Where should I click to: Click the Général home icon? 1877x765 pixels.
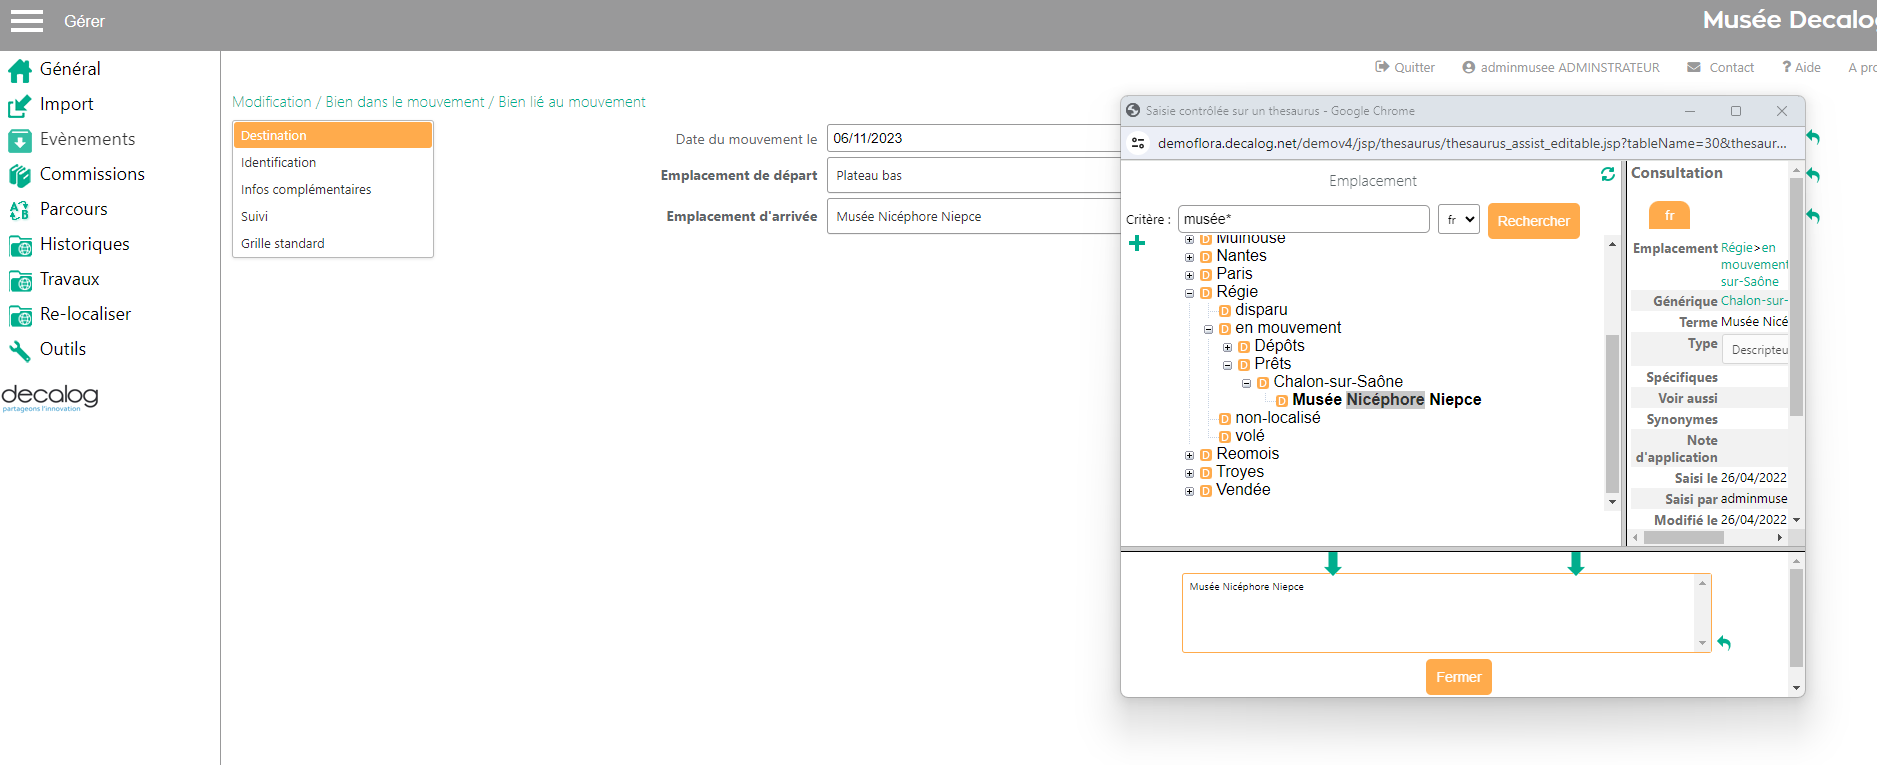coord(20,70)
